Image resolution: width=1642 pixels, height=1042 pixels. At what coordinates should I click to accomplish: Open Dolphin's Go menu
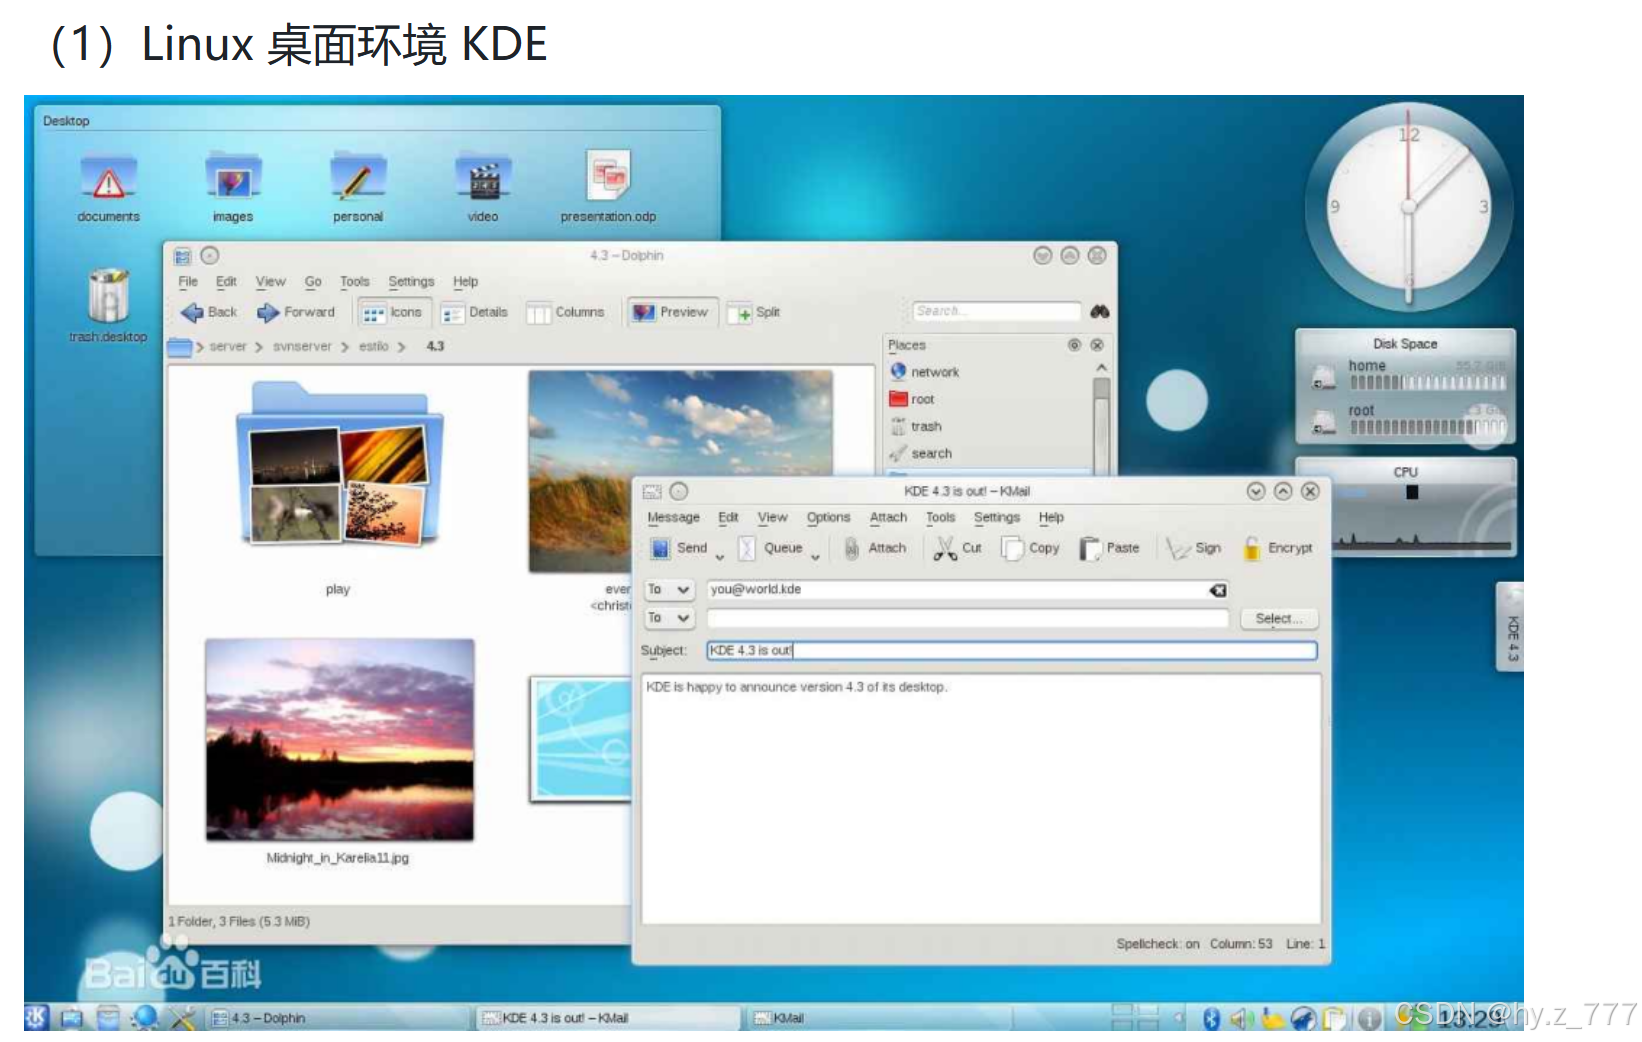pyautogui.click(x=313, y=282)
